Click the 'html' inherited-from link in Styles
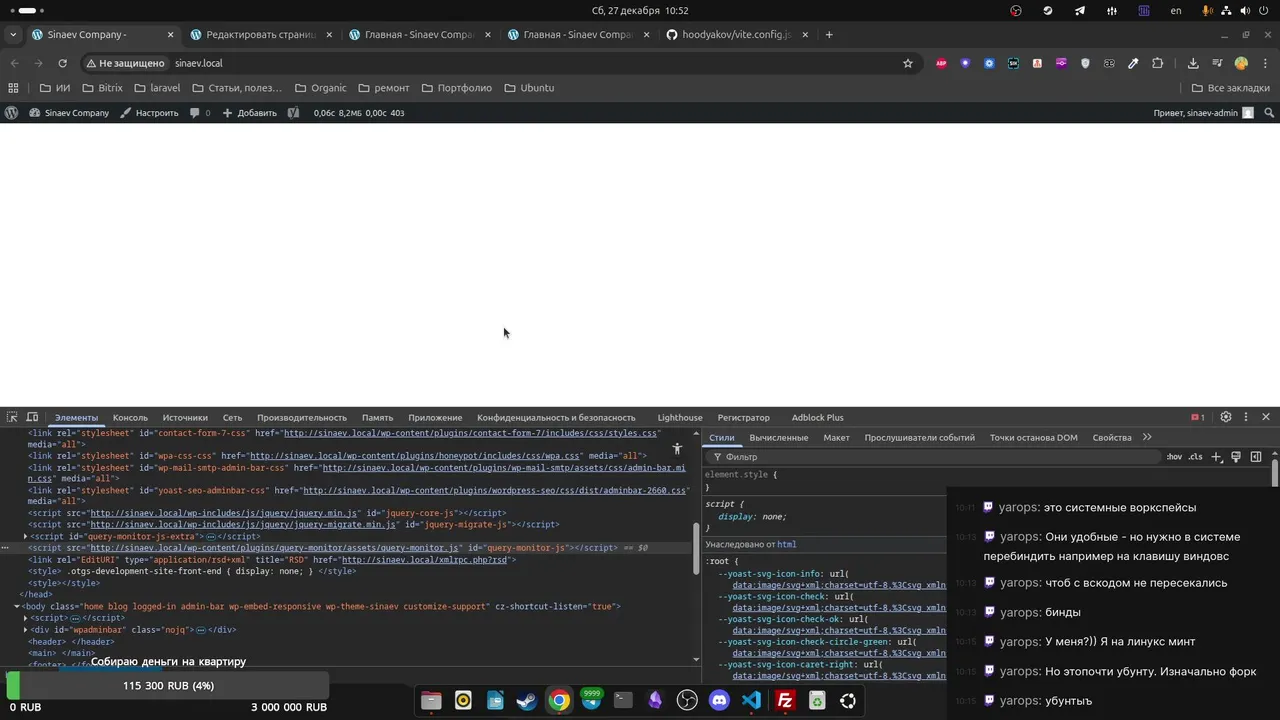 pos(787,544)
